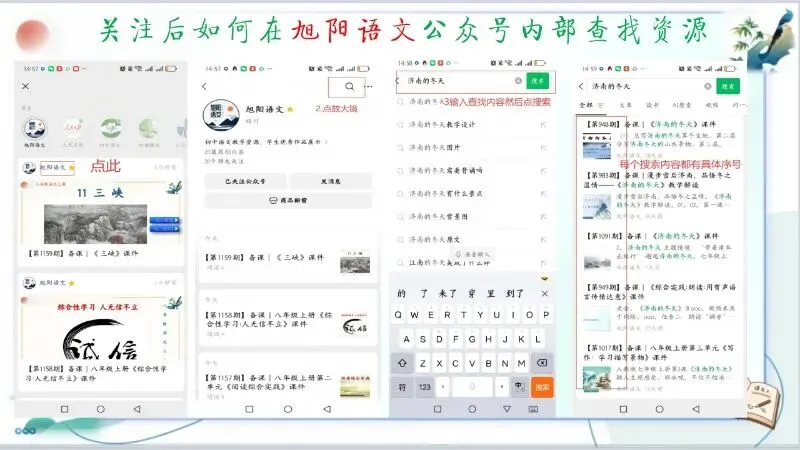
Task: Select suggestion 济南的冬天原文
Action: coord(434,239)
